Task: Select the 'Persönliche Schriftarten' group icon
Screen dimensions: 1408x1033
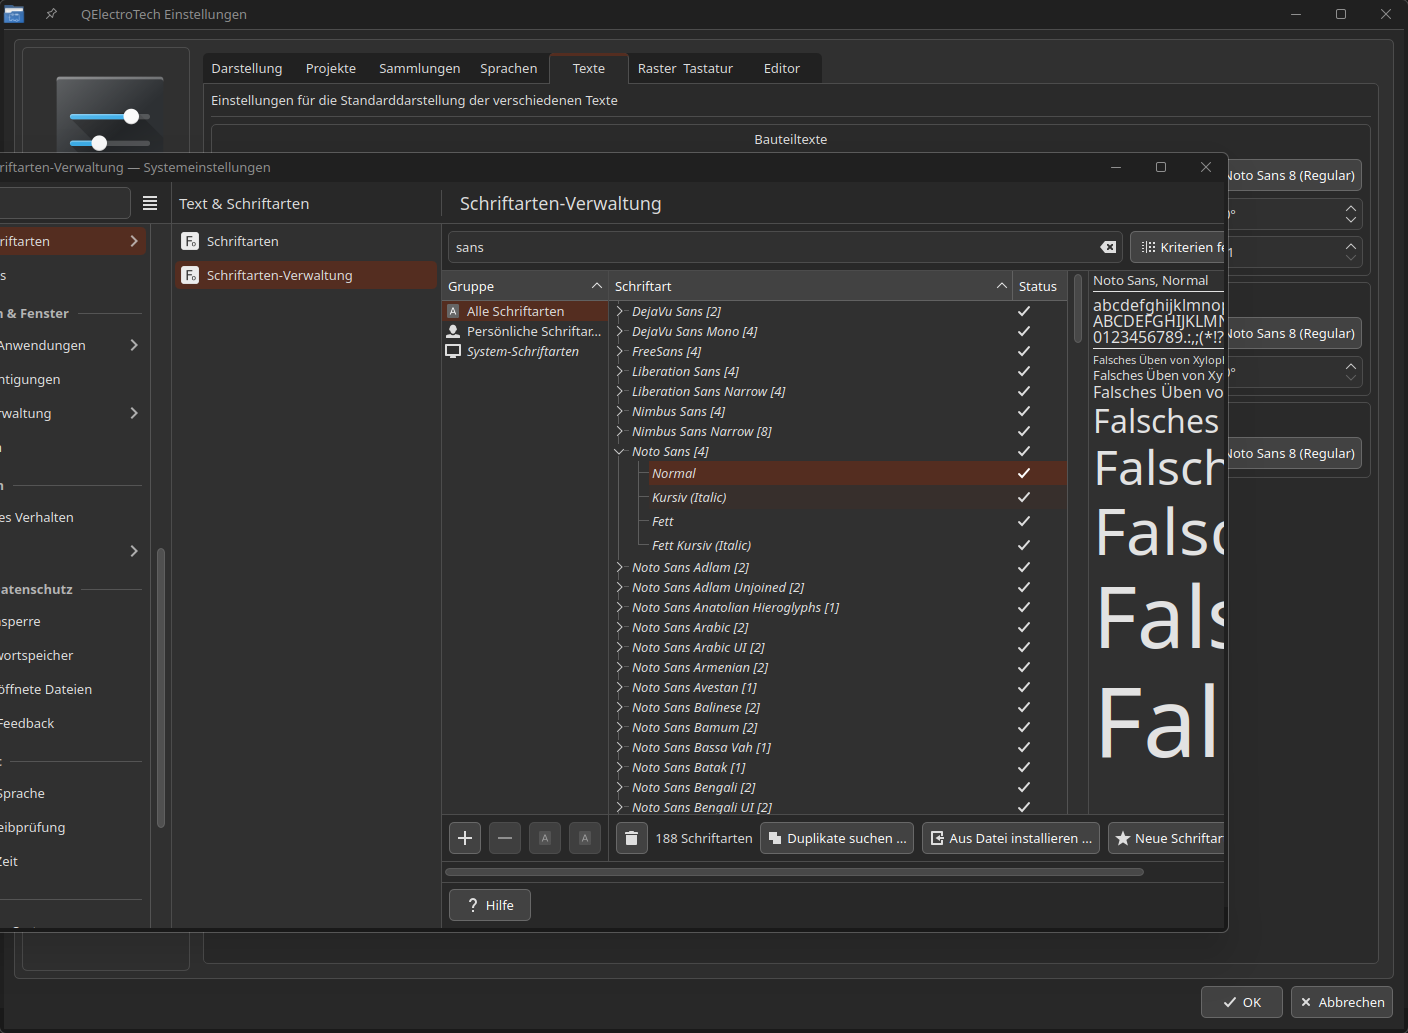Action: click(x=453, y=331)
